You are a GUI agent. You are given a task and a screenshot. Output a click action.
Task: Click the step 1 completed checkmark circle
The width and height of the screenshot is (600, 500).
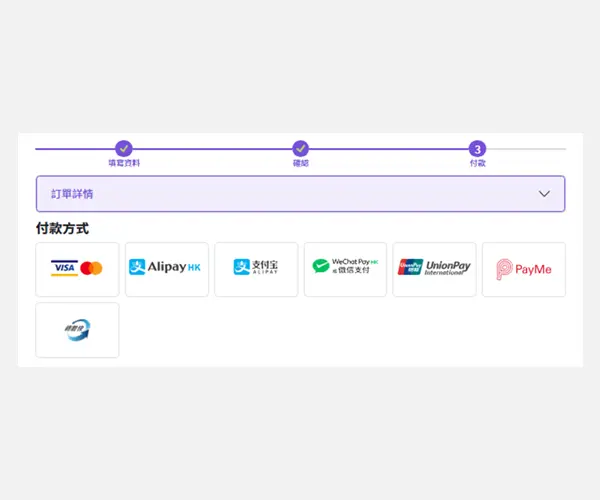tap(124, 149)
